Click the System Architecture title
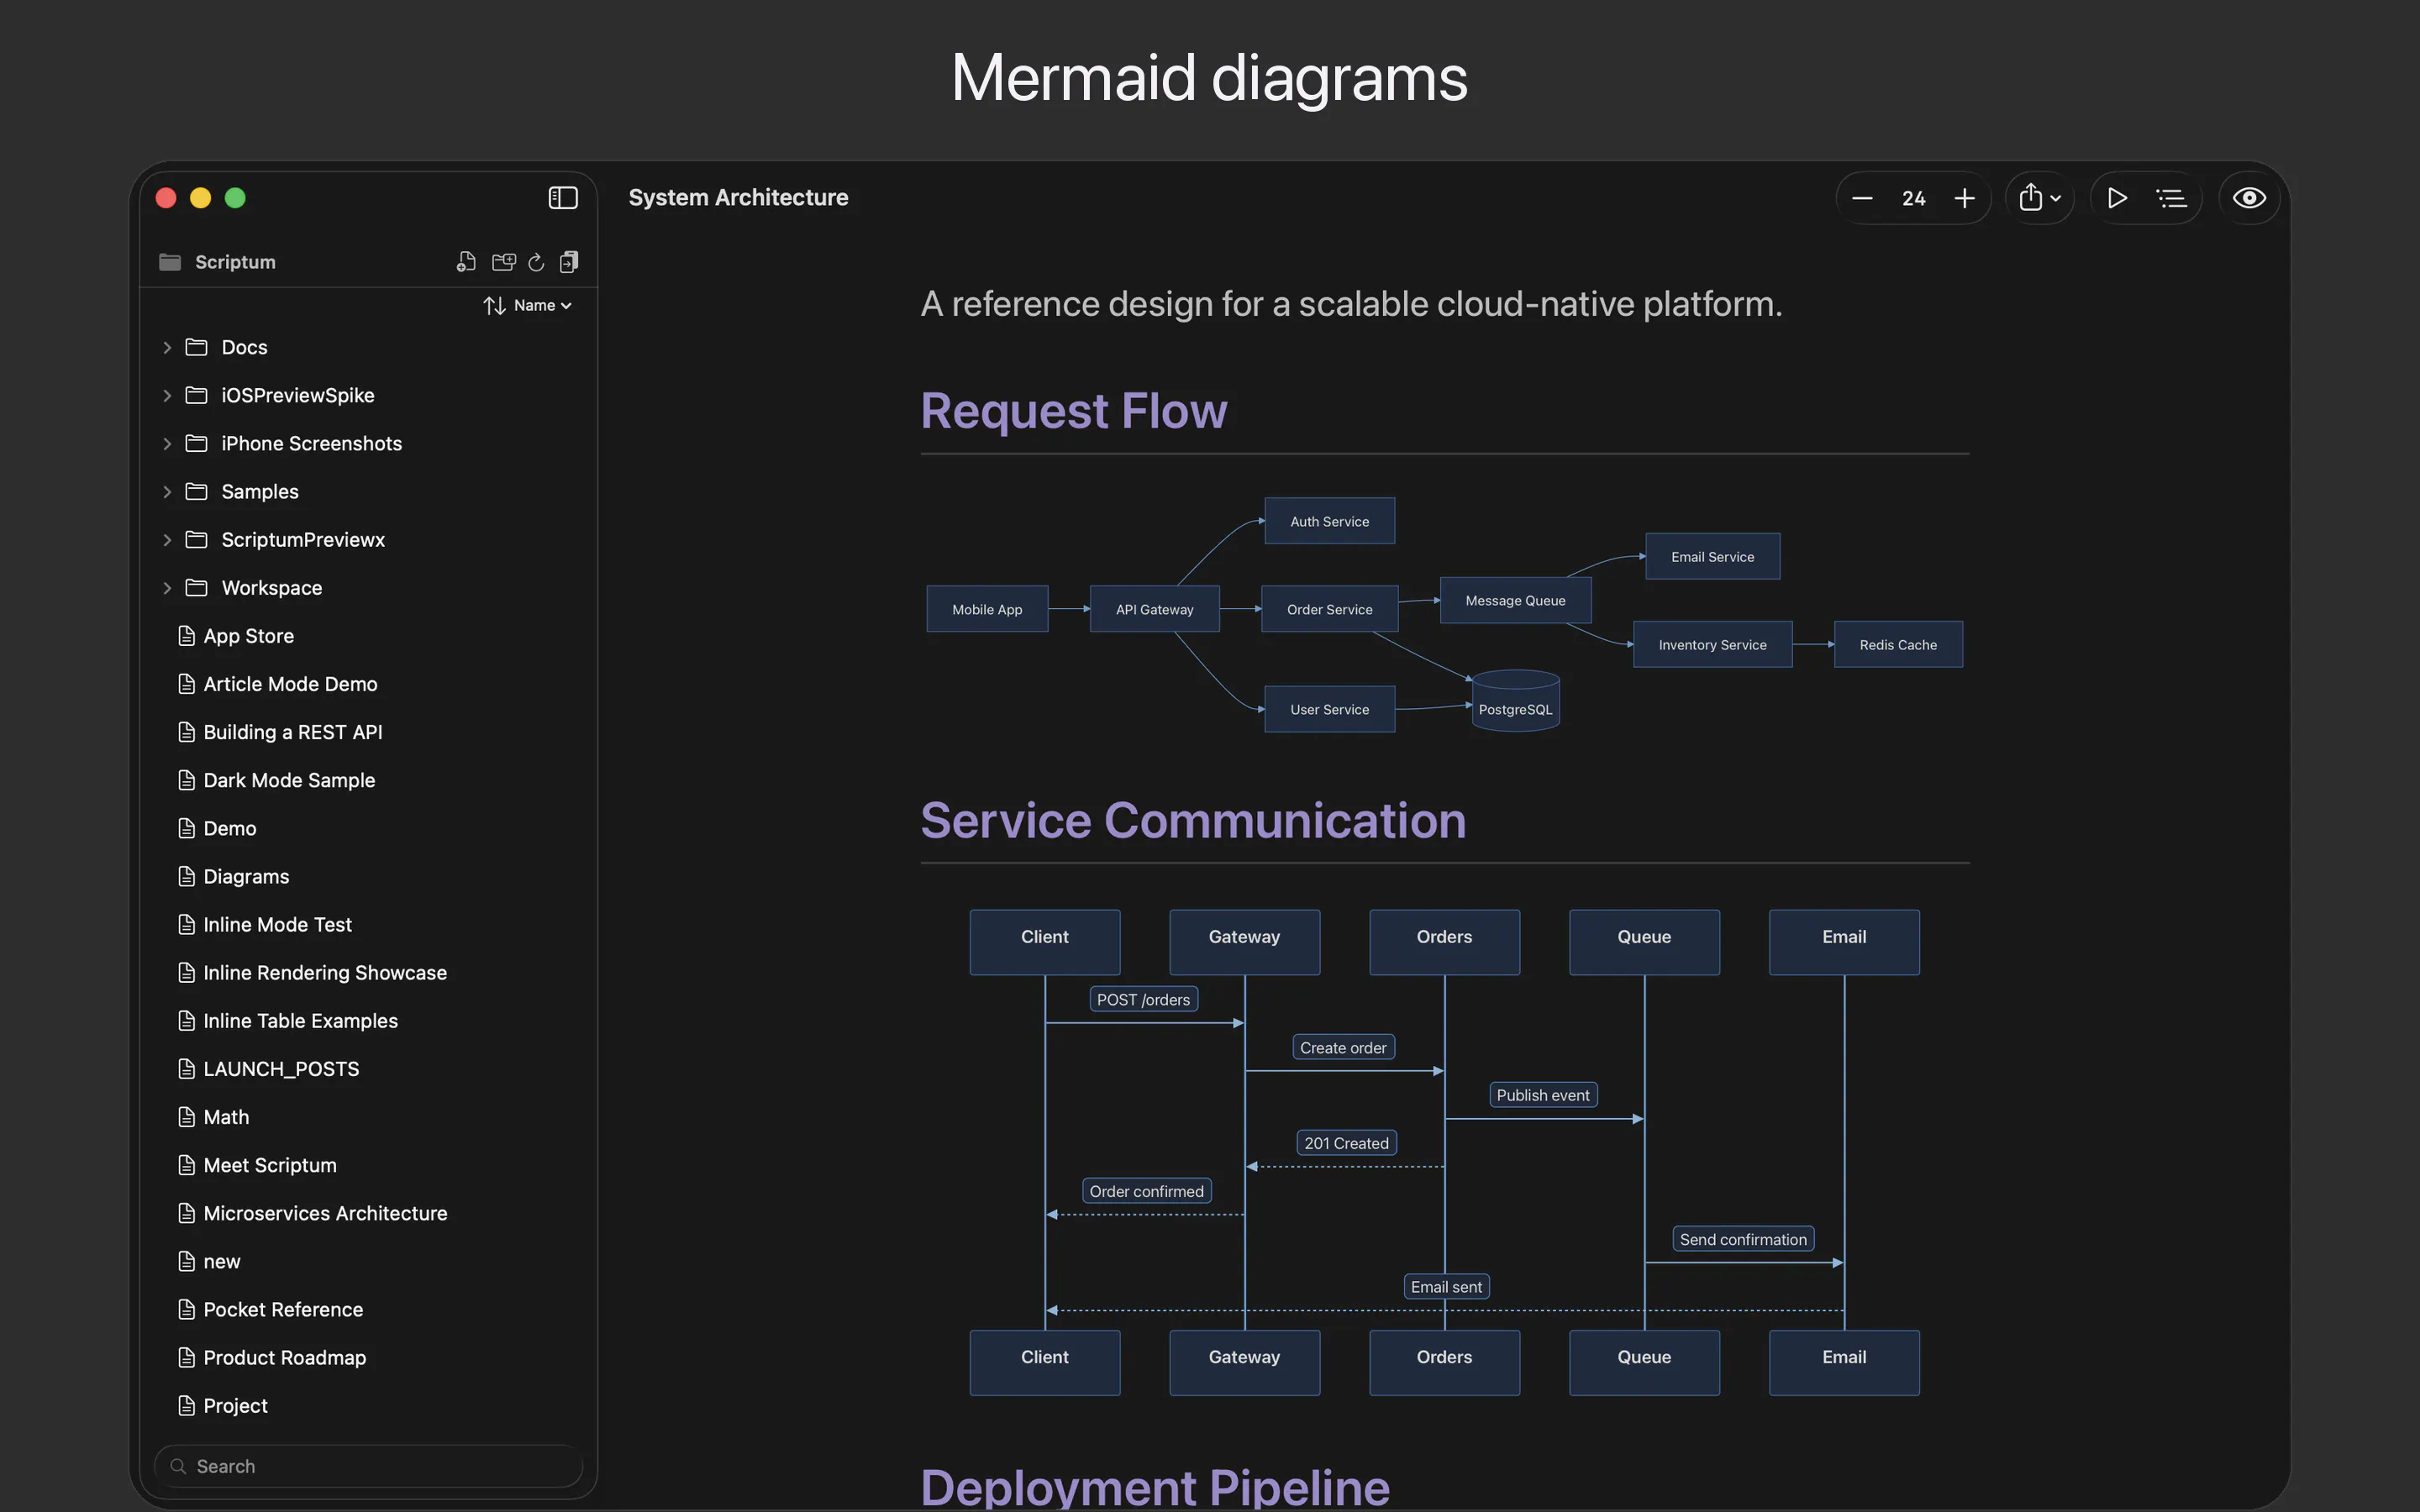Screen dimensions: 2420x1512 [x=738, y=198]
